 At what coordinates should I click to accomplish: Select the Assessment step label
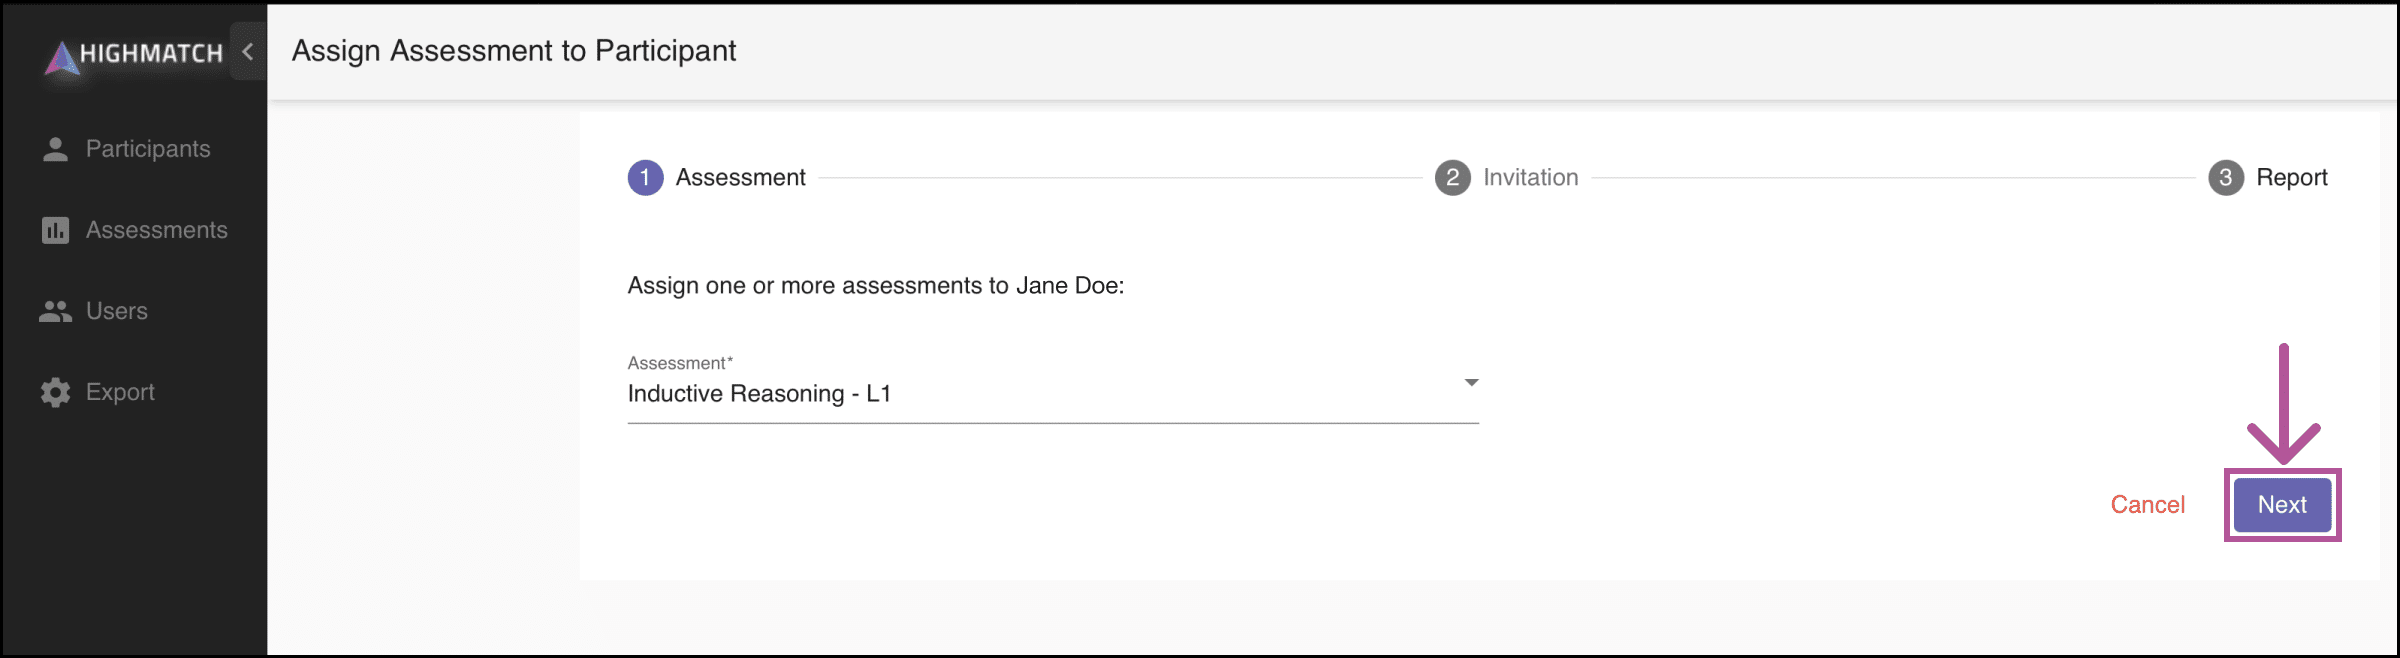pyautogui.click(x=740, y=178)
